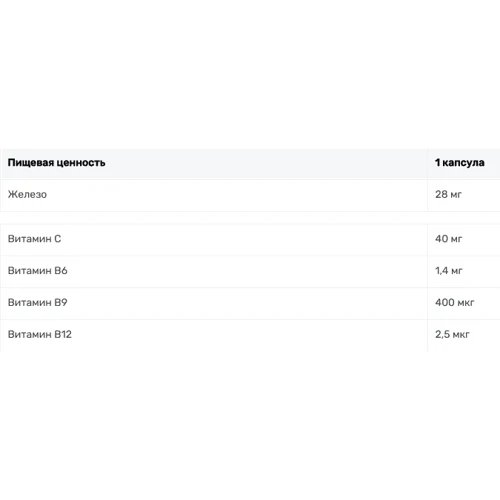
Task: Click the '1 капсула' column header
Action: pyautogui.click(x=464, y=163)
